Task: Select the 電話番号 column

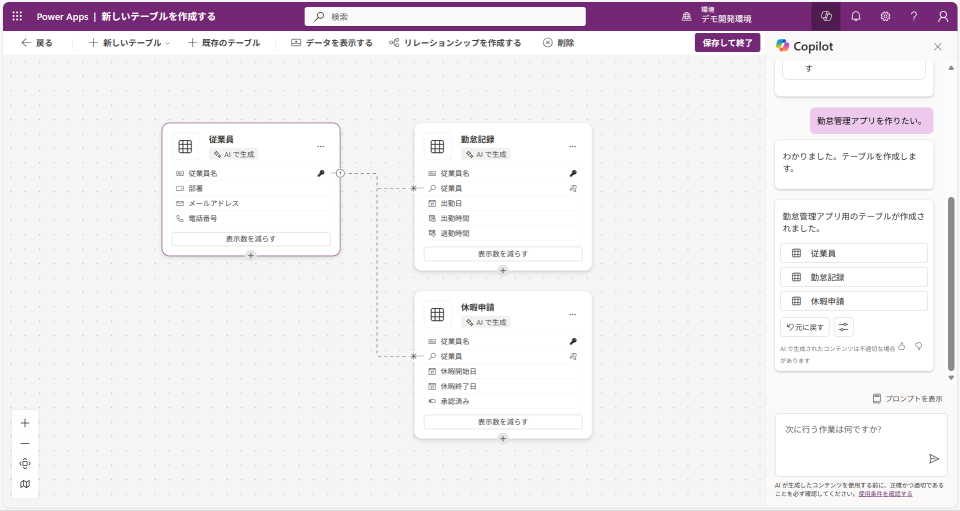Action: click(x=251, y=218)
